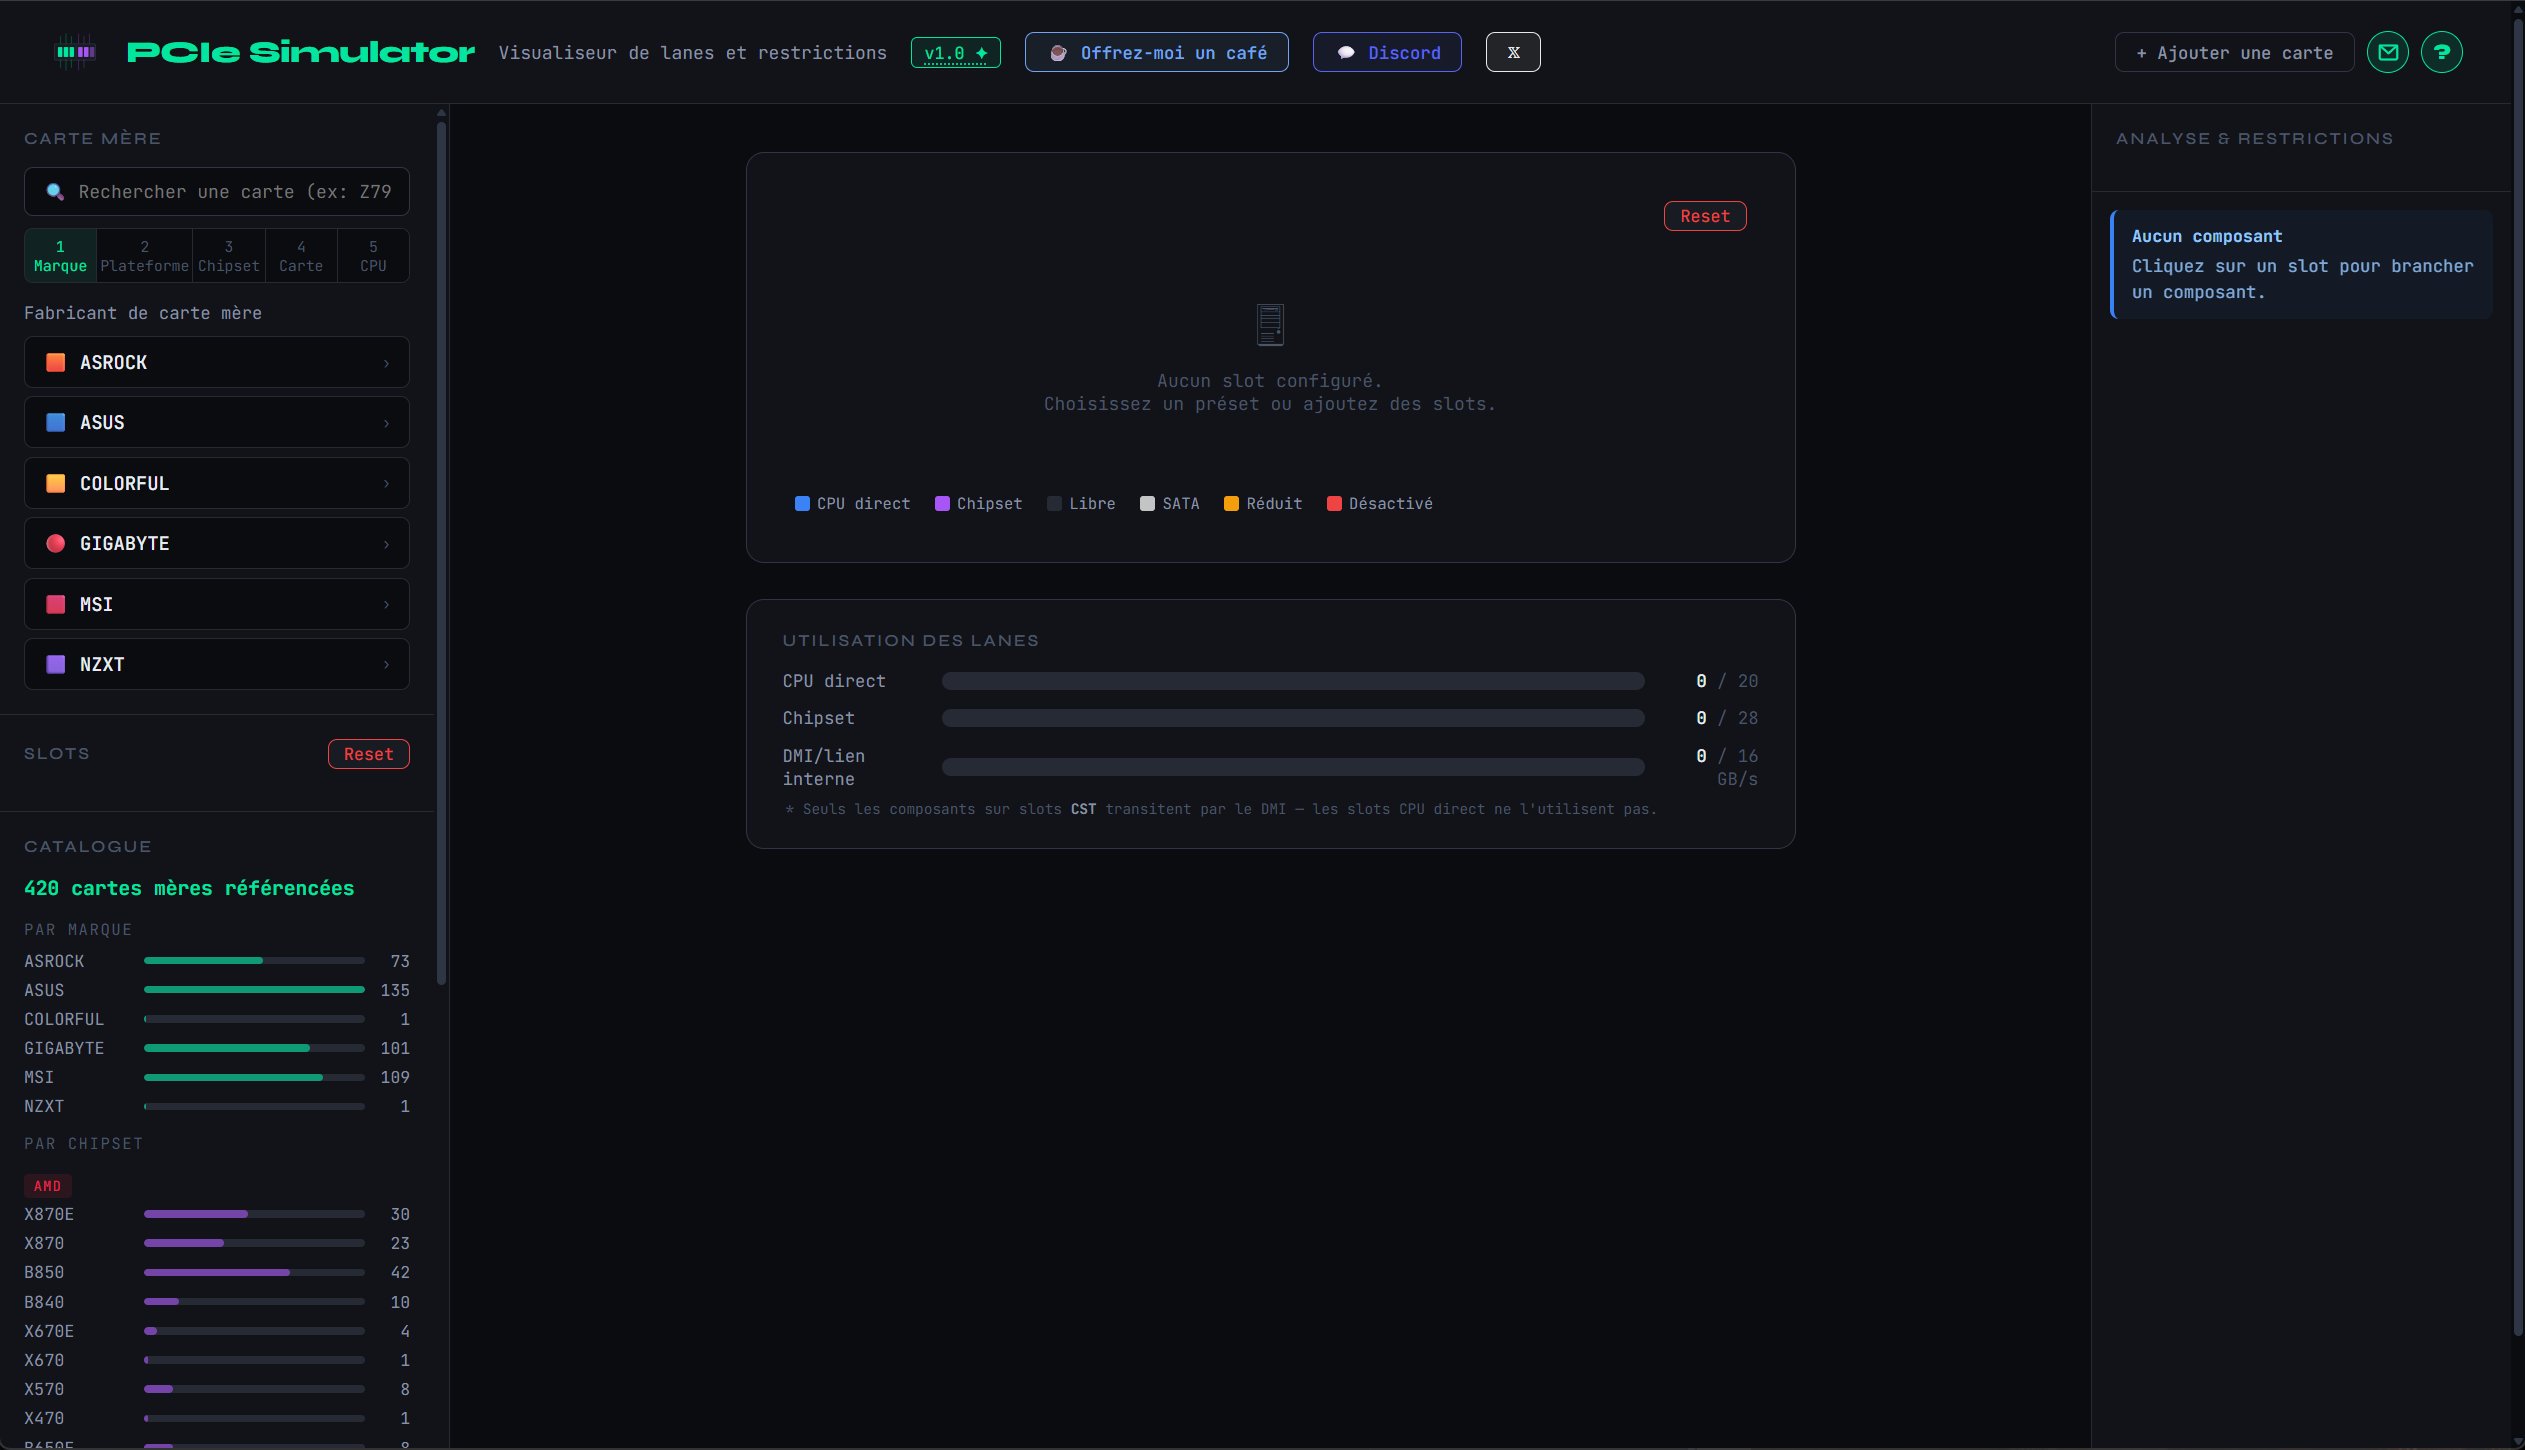Click the CPU direct lane usage bar
The width and height of the screenshot is (2525, 1450).
tap(1293, 681)
